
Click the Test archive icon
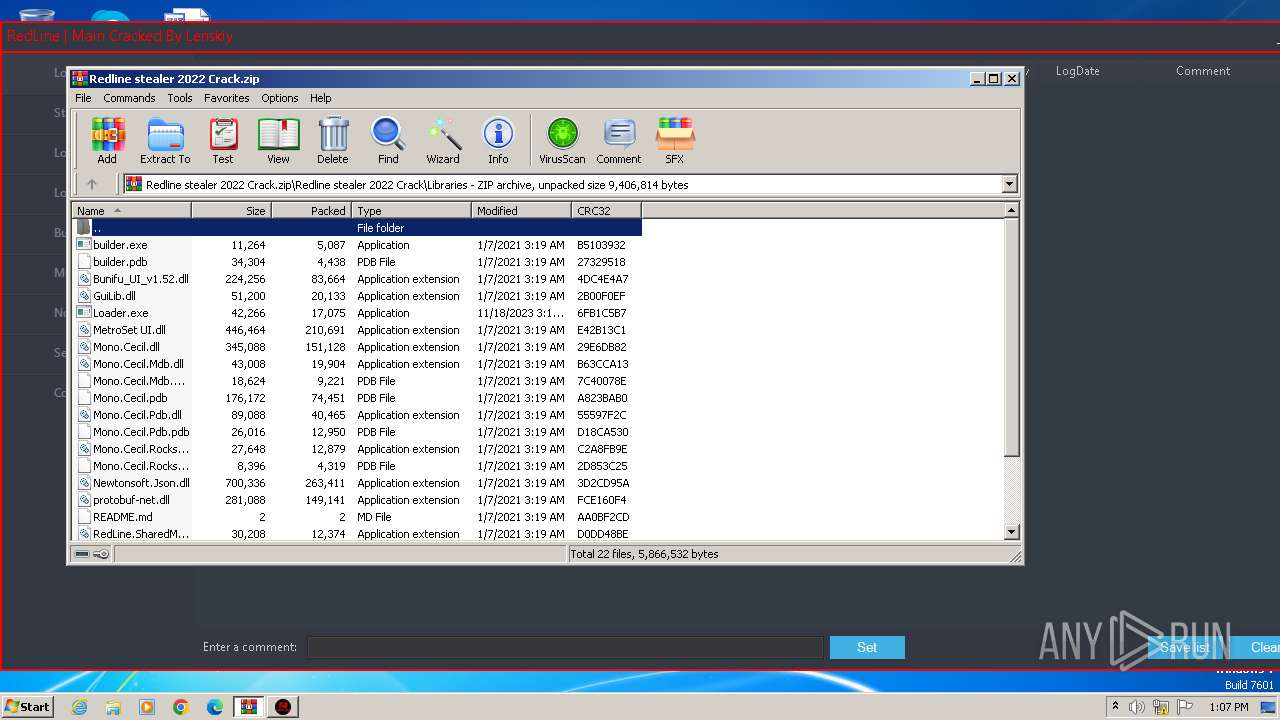tap(223, 140)
